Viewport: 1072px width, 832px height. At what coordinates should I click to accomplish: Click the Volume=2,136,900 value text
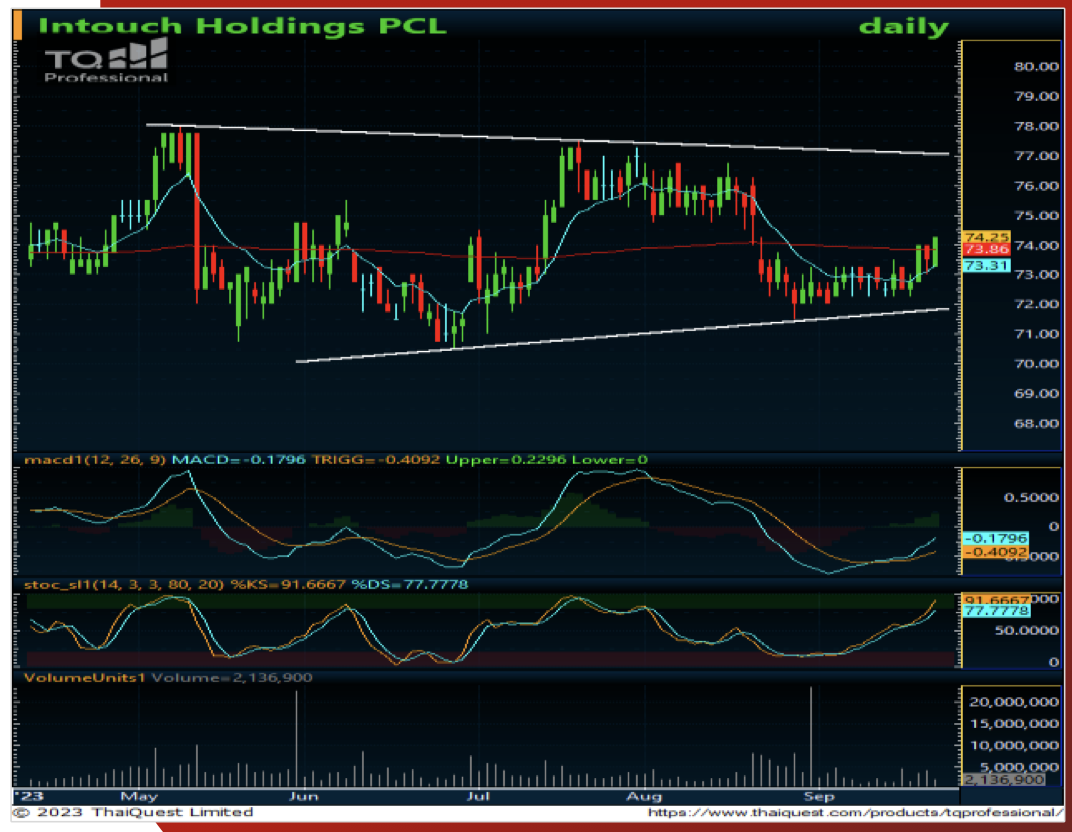(x=232, y=677)
